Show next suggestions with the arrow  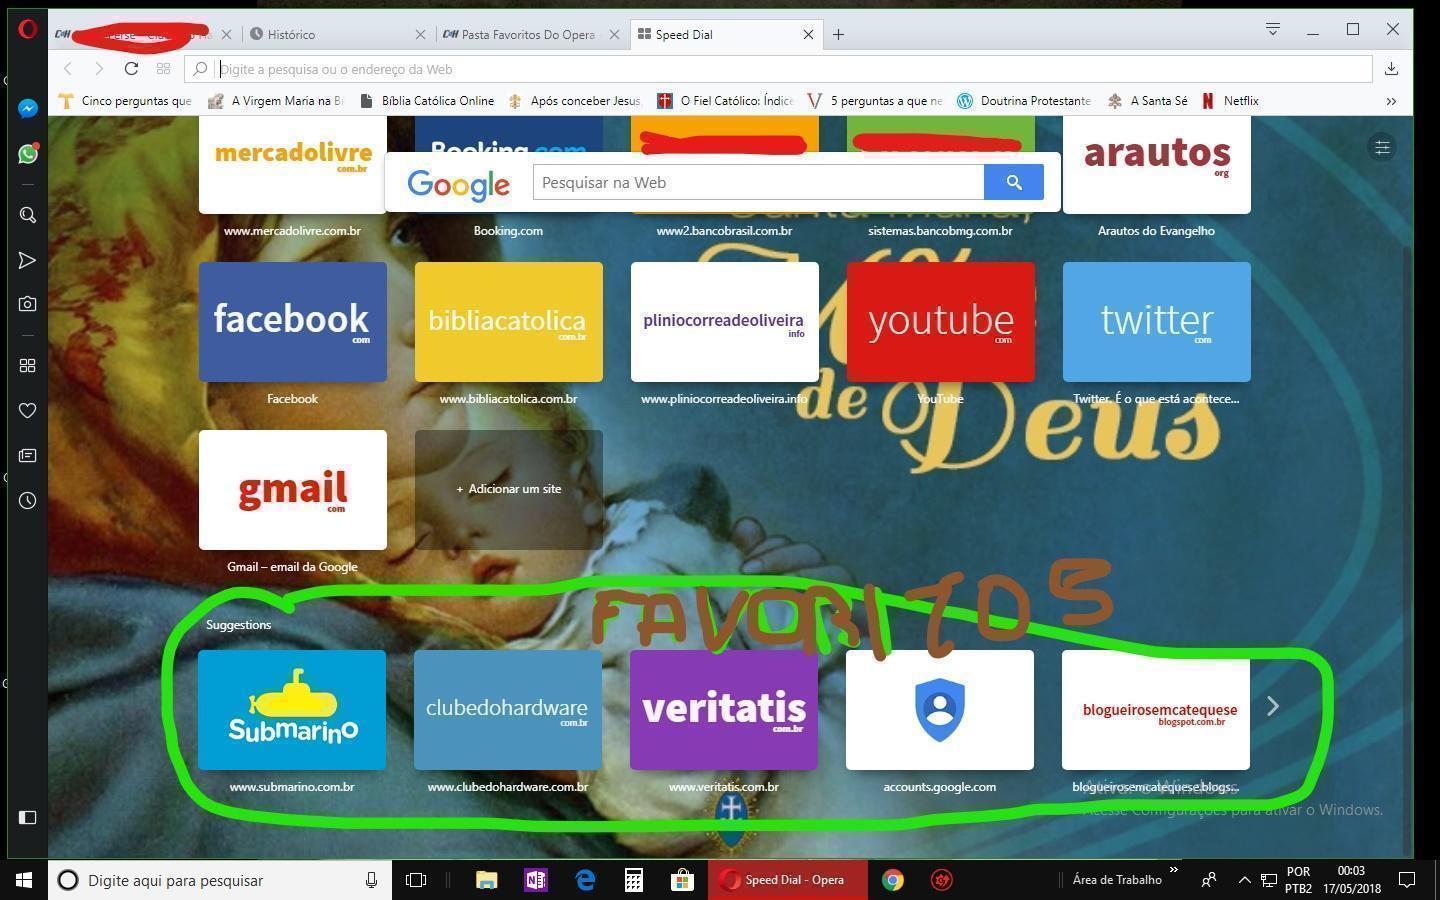tap(1273, 706)
